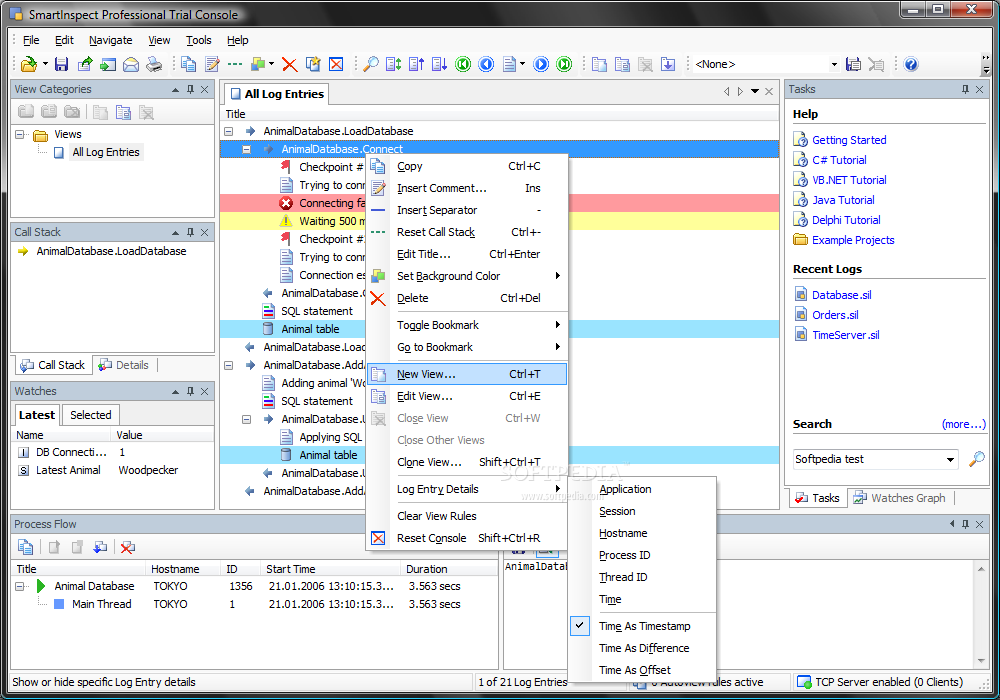Click the green dashed separator toolbar icon
Screen dimensions: 1000x700
pyautogui.click(x=235, y=64)
